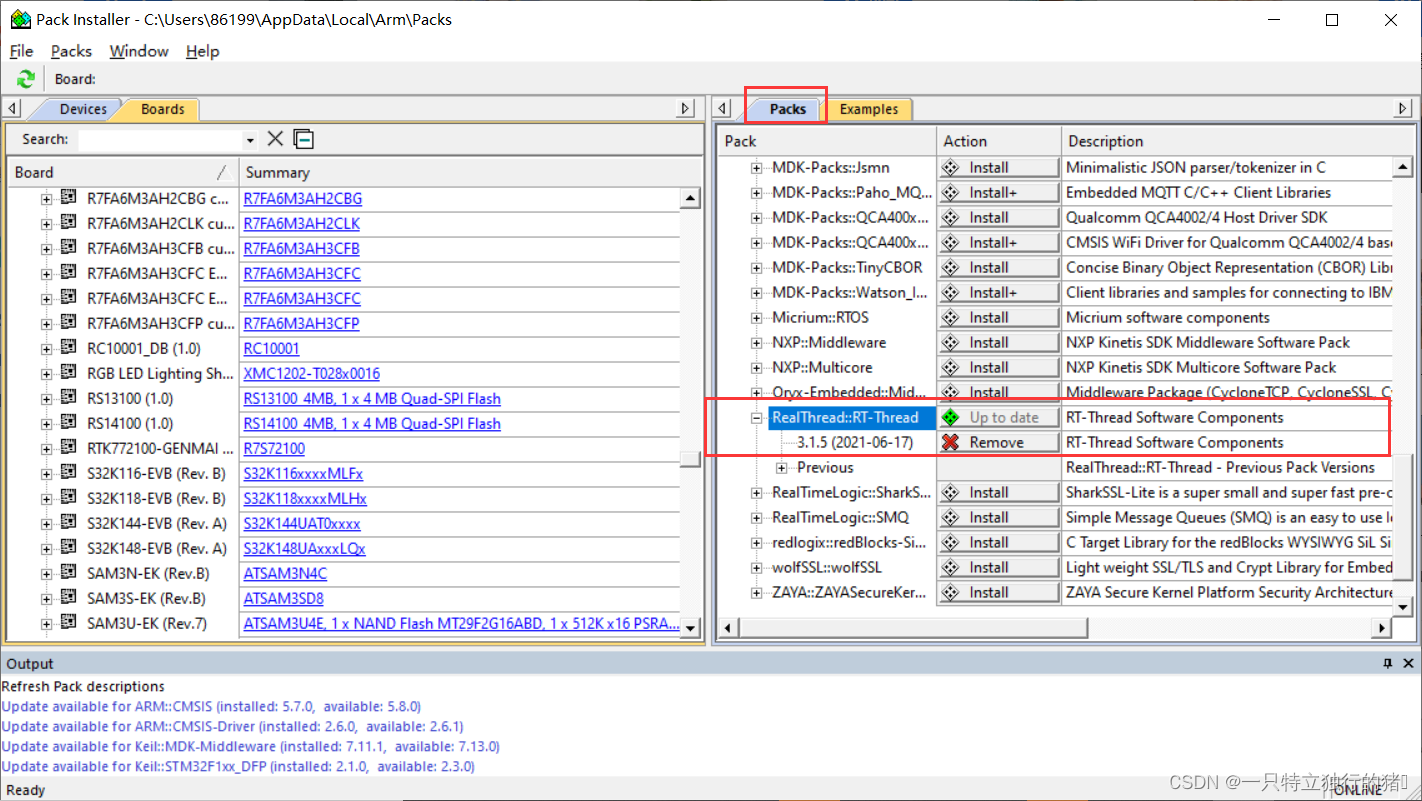
Task: Click the Action column header
Action: click(998, 141)
